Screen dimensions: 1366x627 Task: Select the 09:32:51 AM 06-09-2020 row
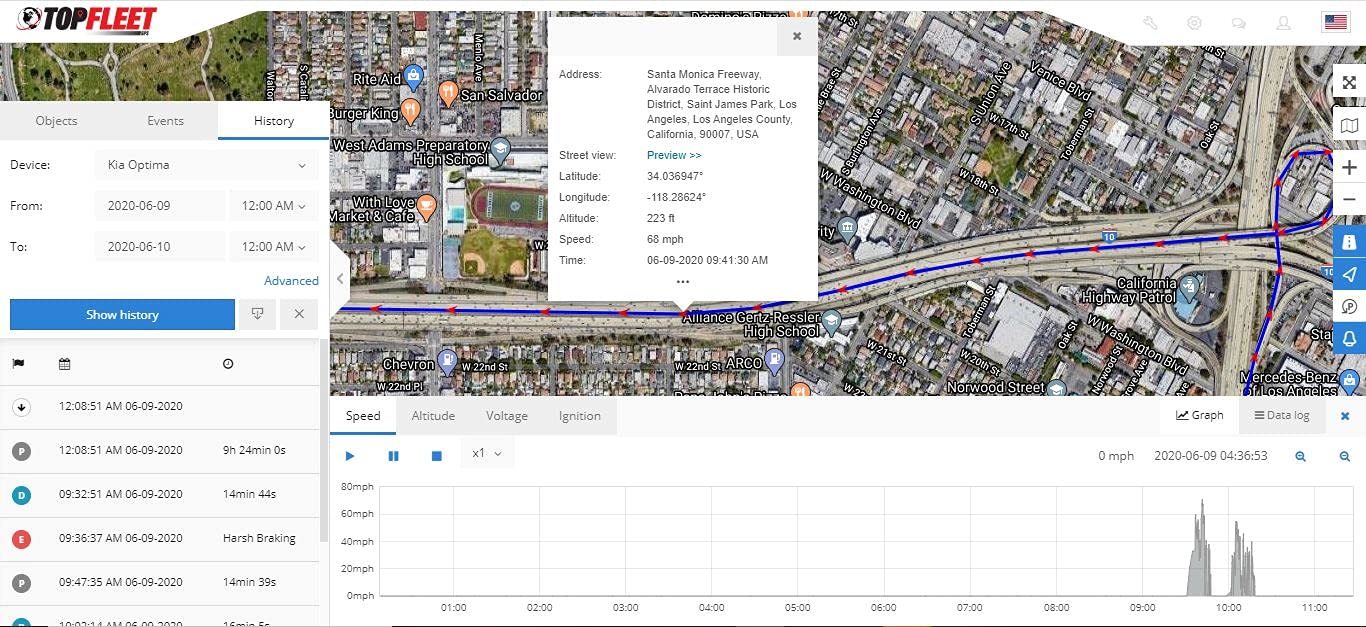[x=160, y=495]
